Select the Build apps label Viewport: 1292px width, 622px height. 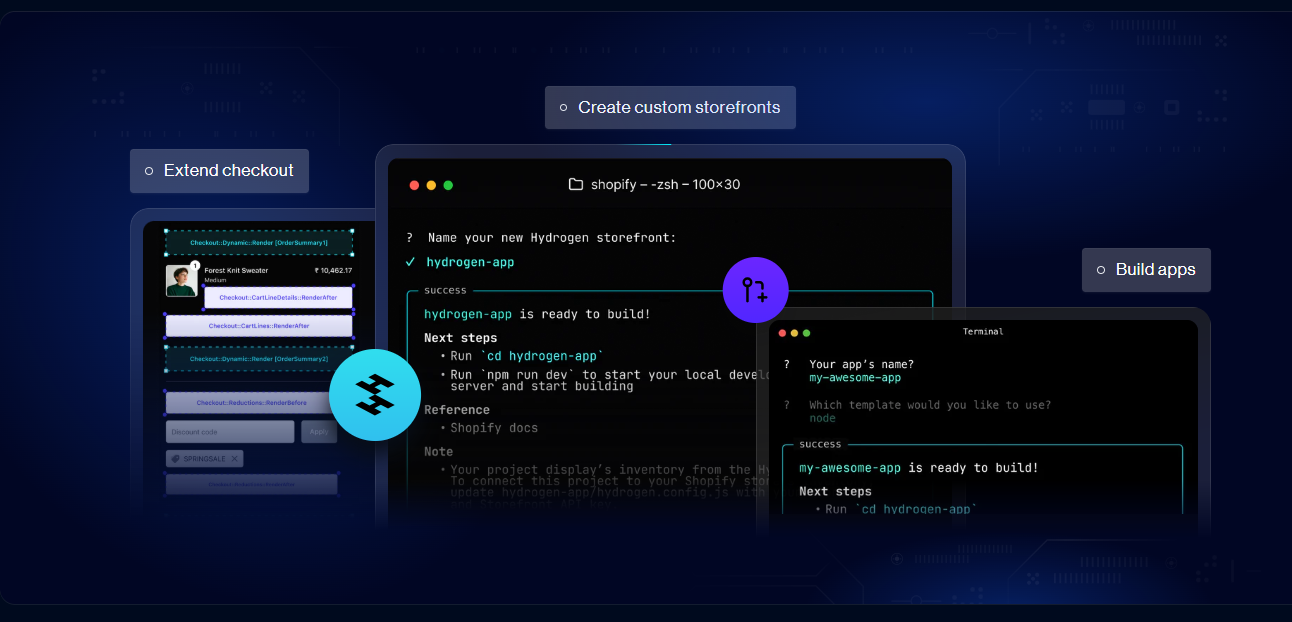(1146, 270)
